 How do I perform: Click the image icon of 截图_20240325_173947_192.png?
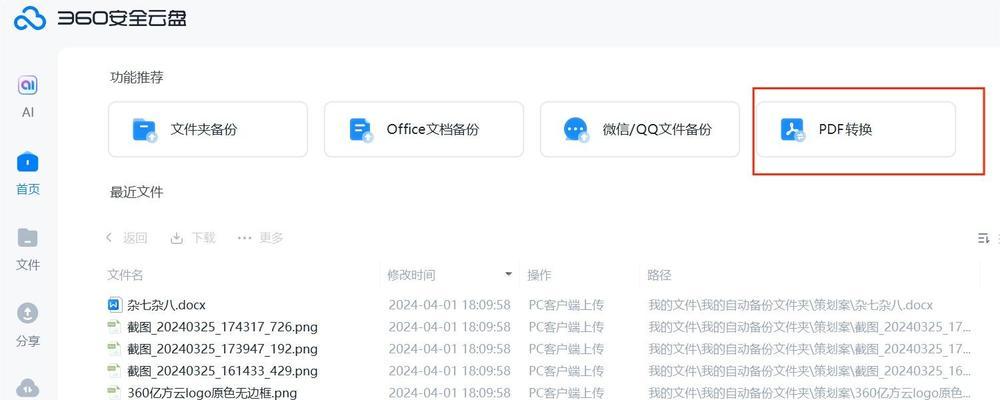[114, 349]
